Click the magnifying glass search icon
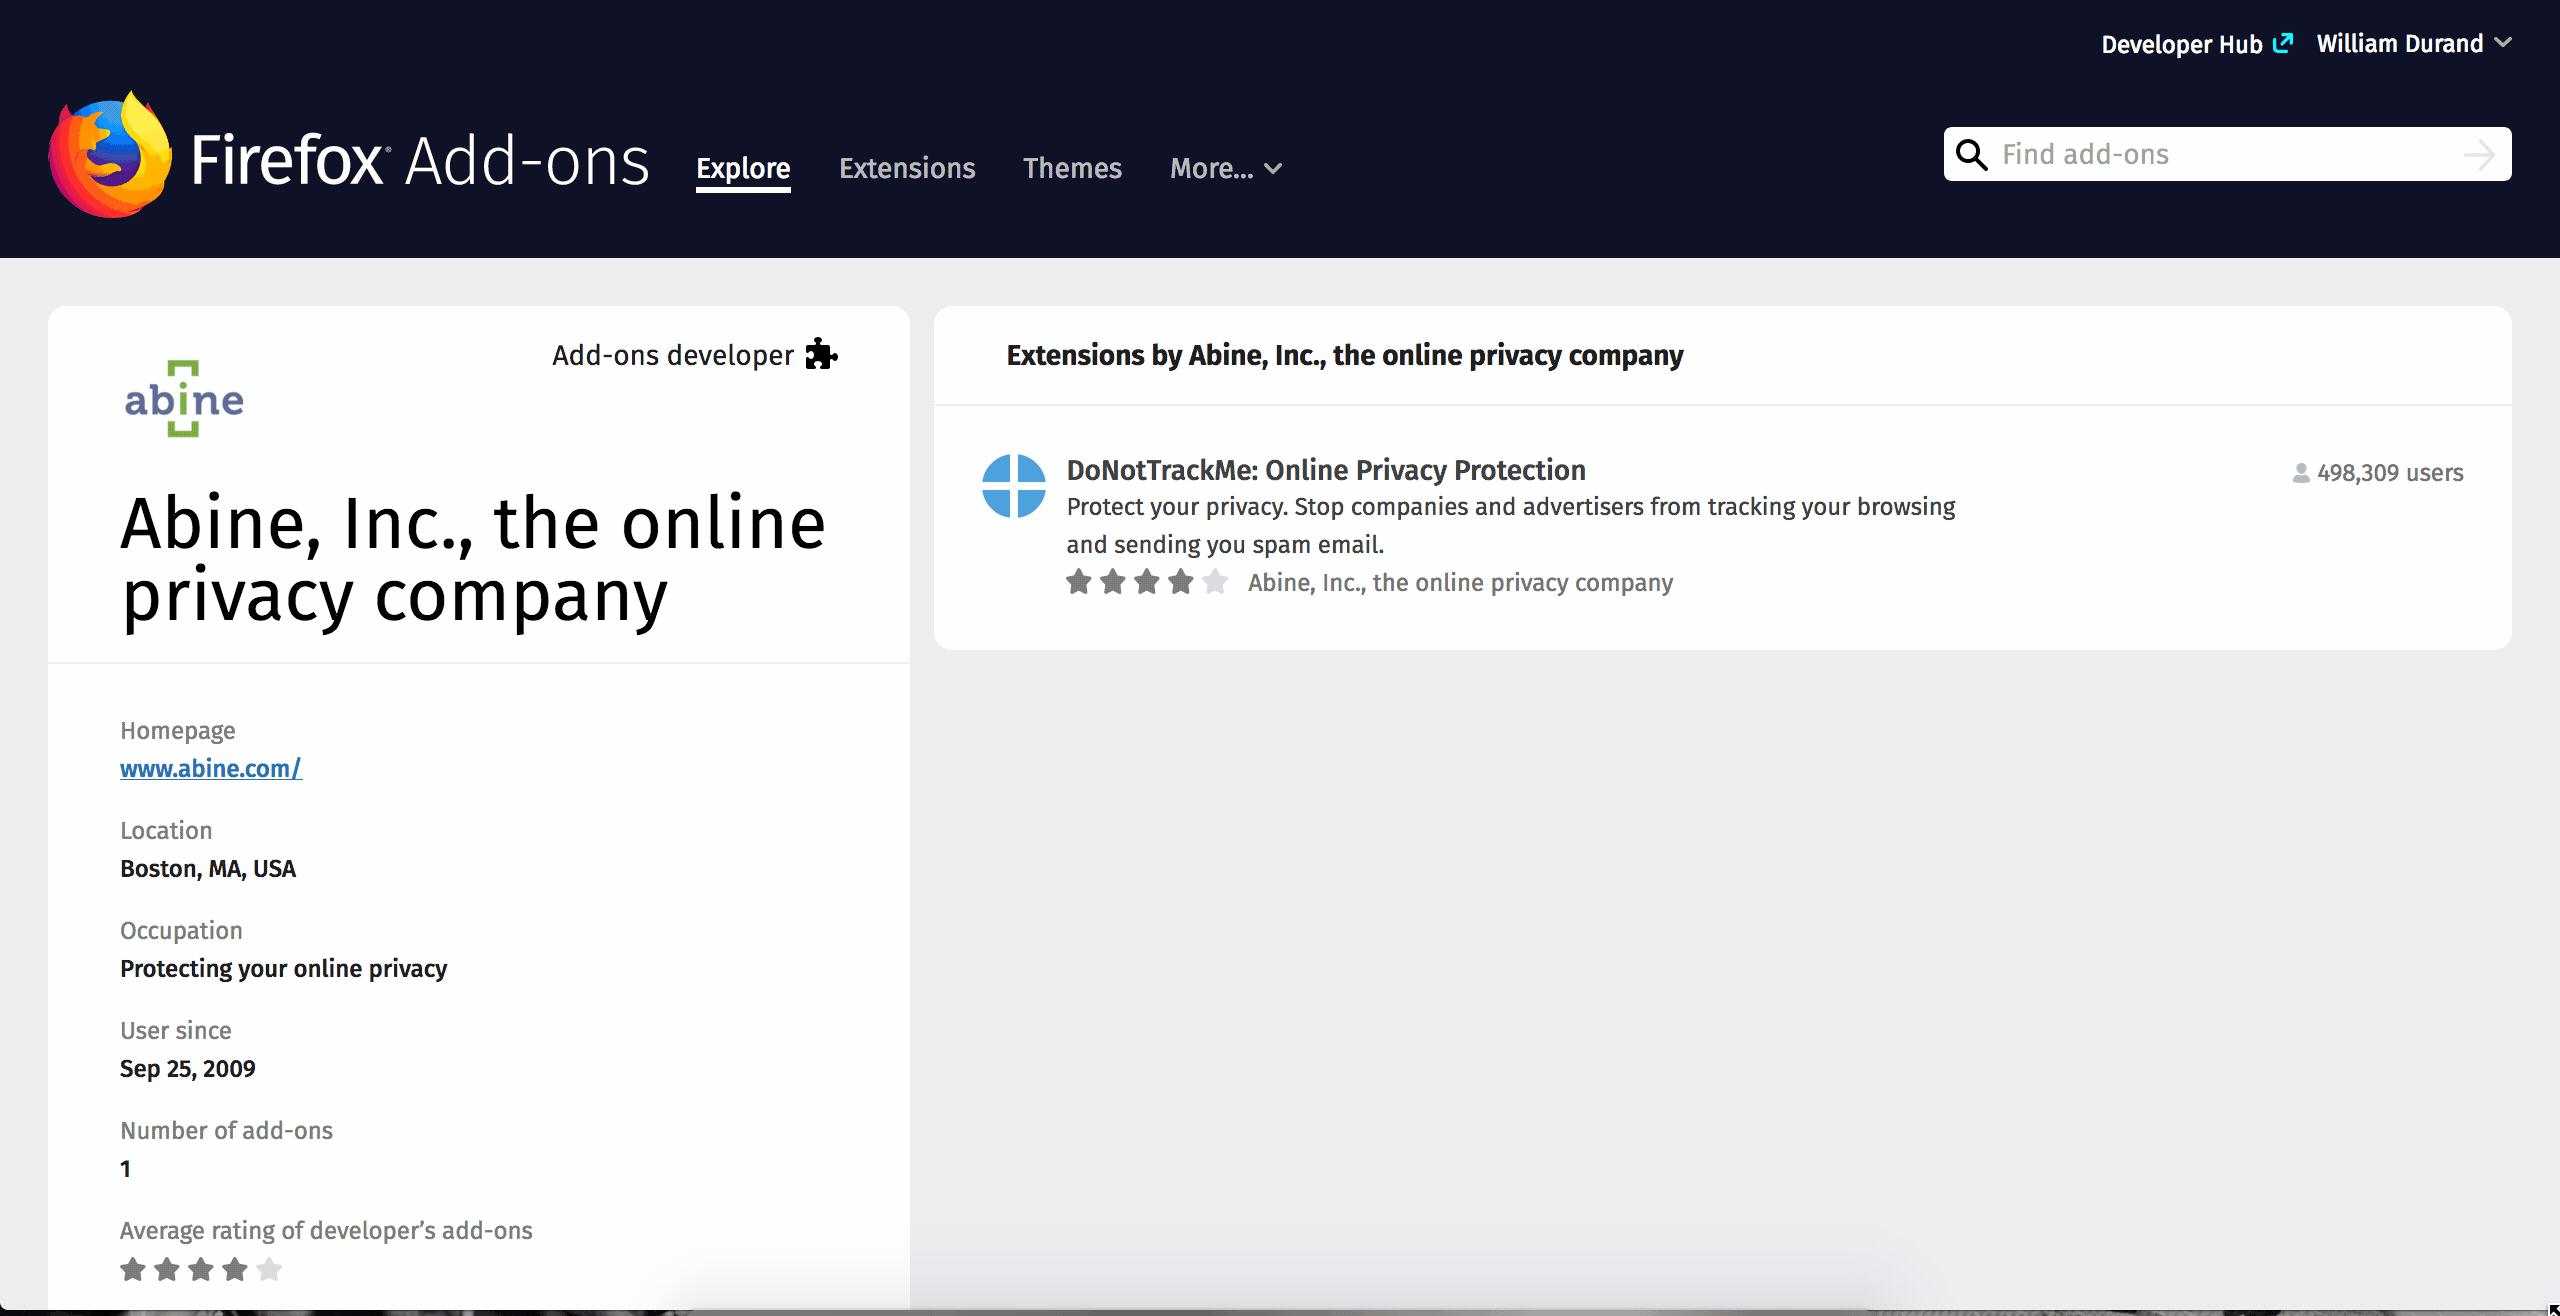2560x1316 pixels. [x=1971, y=155]
